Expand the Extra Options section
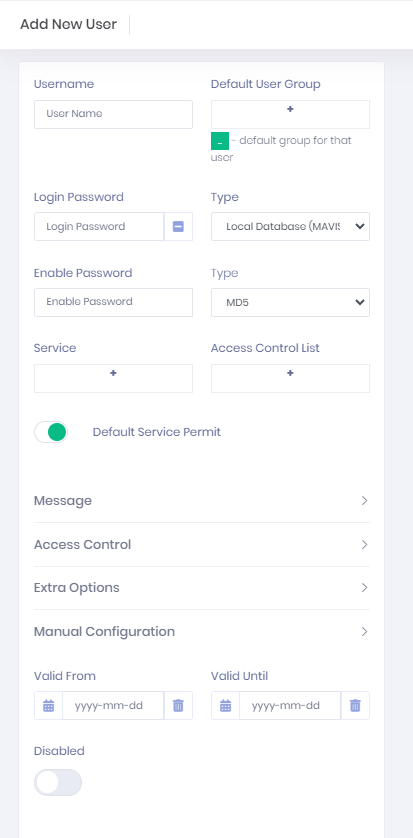Screen dimensions: 413x838 202,588
